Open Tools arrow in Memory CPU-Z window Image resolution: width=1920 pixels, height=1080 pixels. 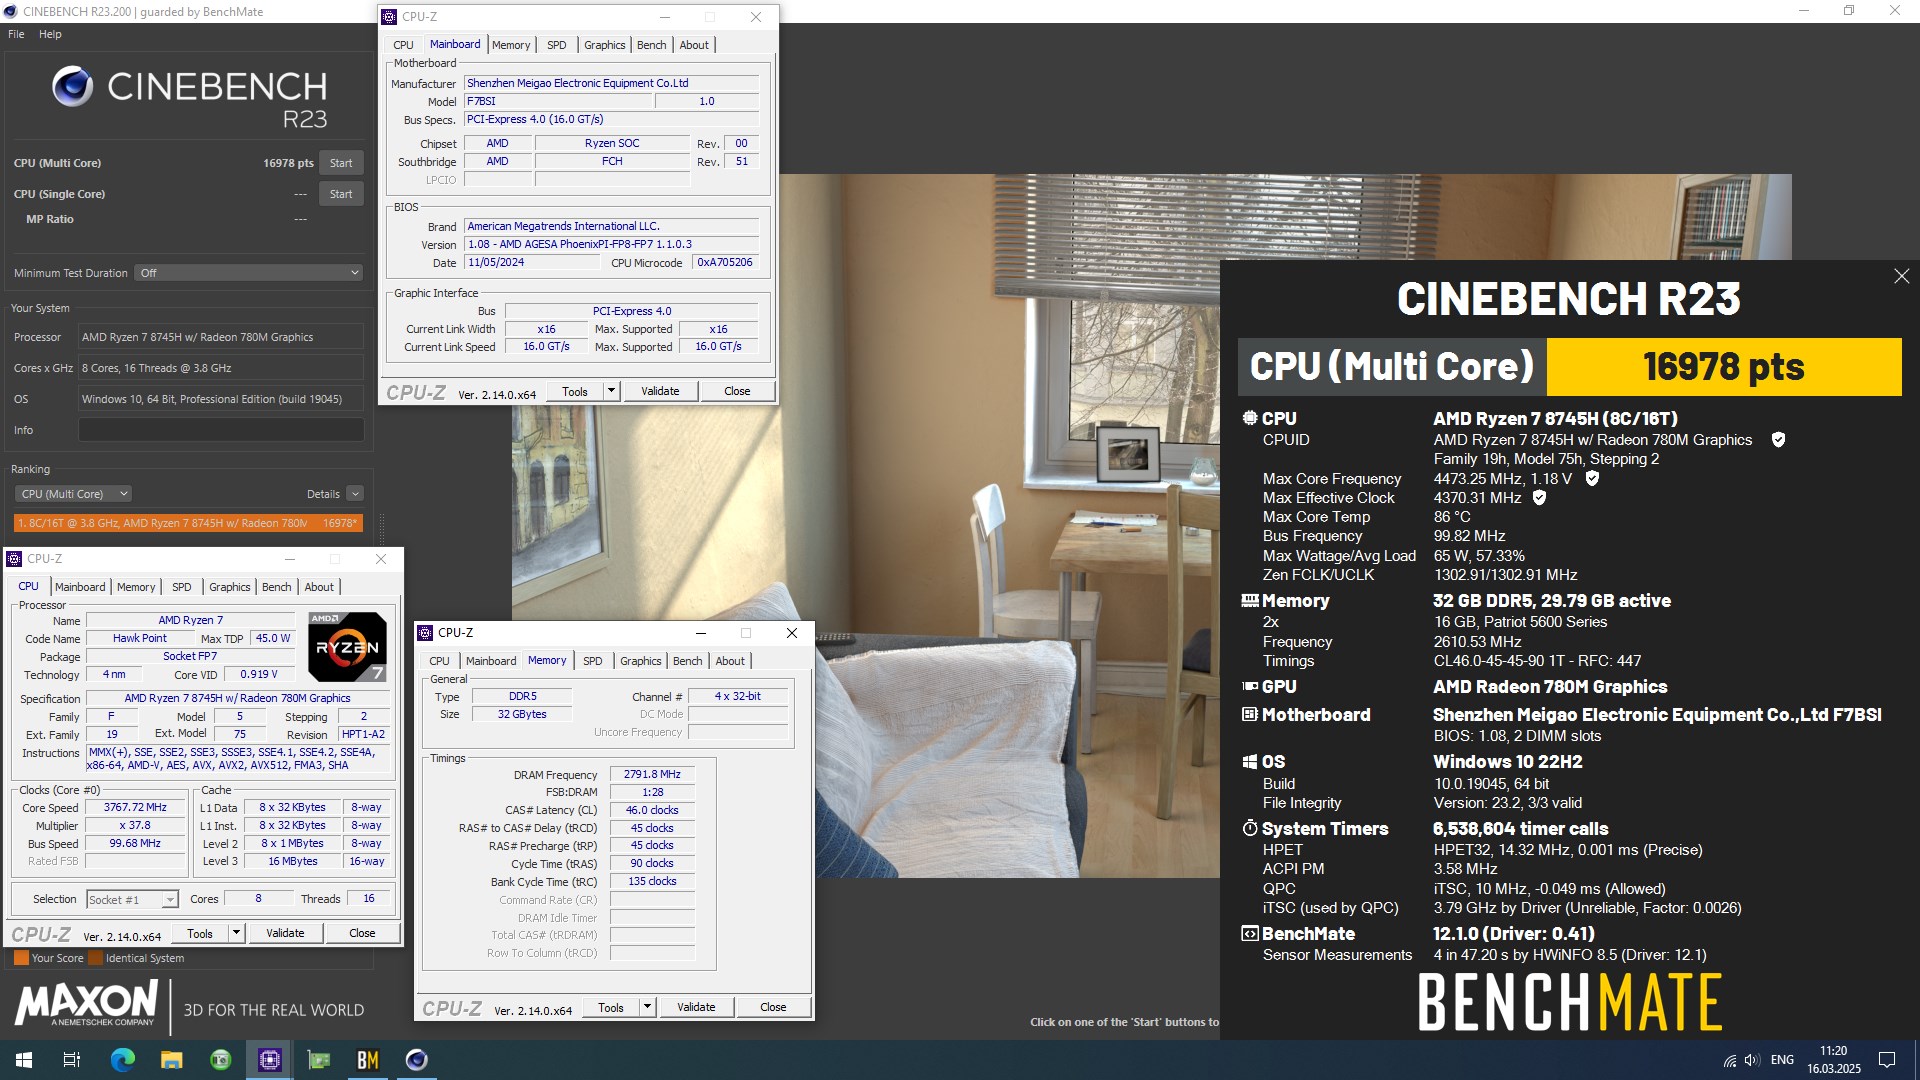click(647, 1007)
